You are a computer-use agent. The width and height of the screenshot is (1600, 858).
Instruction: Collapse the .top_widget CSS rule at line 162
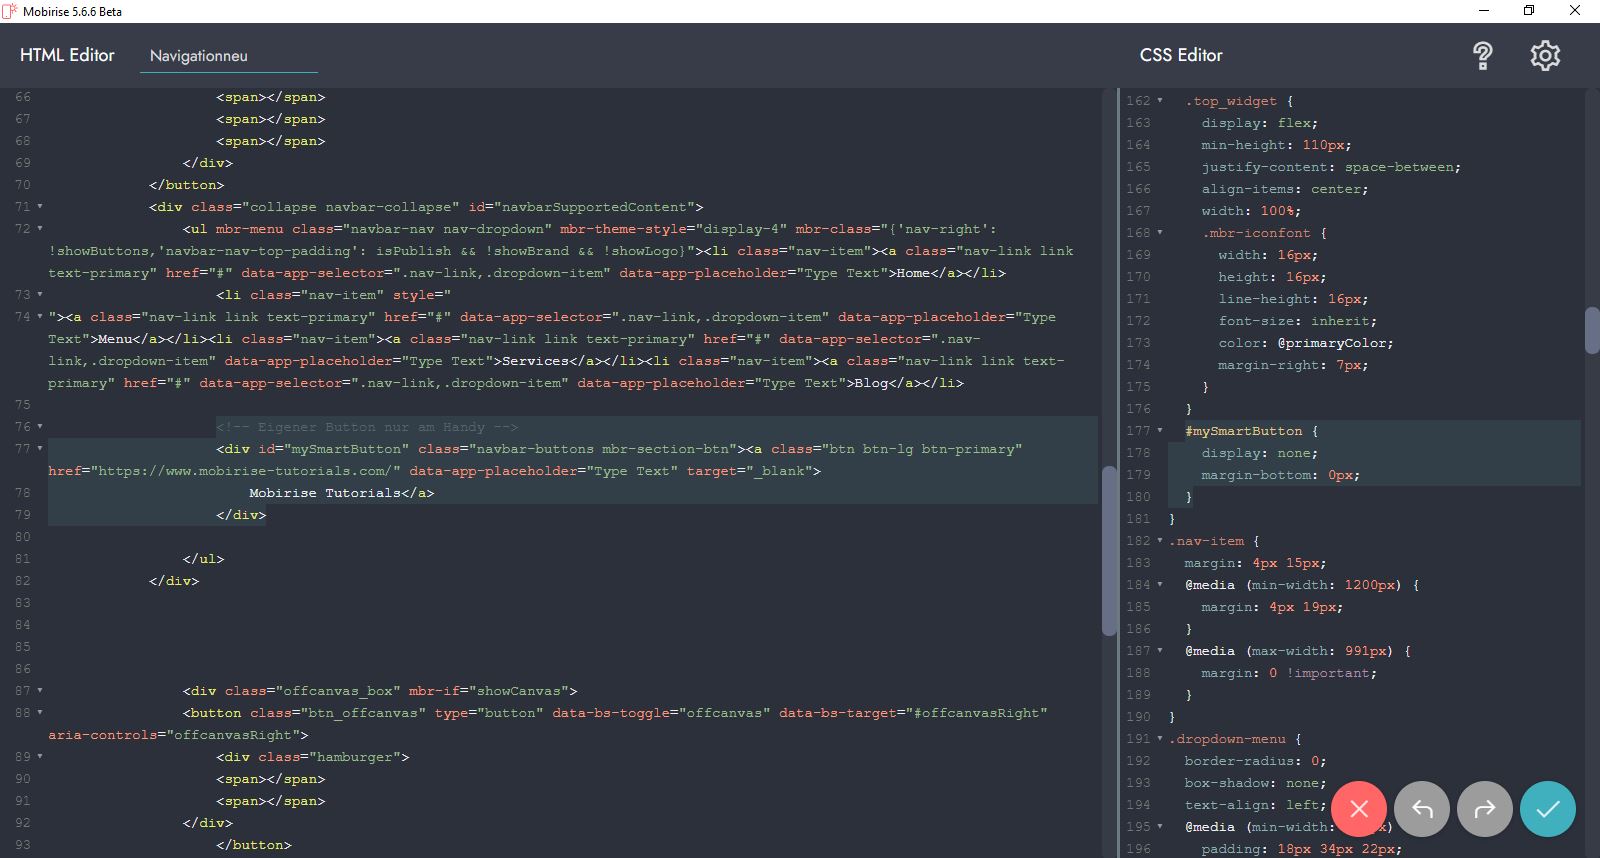point(1160,101)
